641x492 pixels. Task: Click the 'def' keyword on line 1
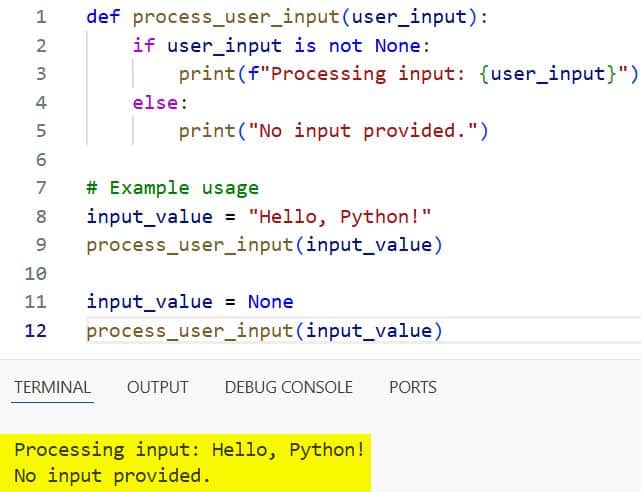[x=103, y=17]
